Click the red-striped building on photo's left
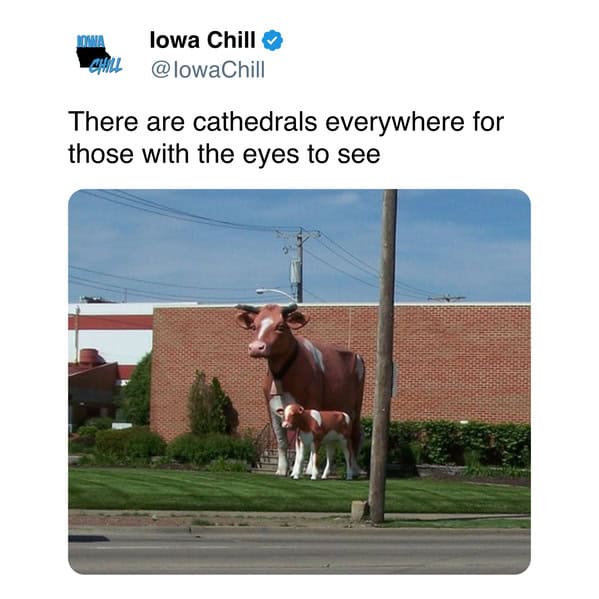The height and width of the screenshot is (599, 599). pos(111,332)
